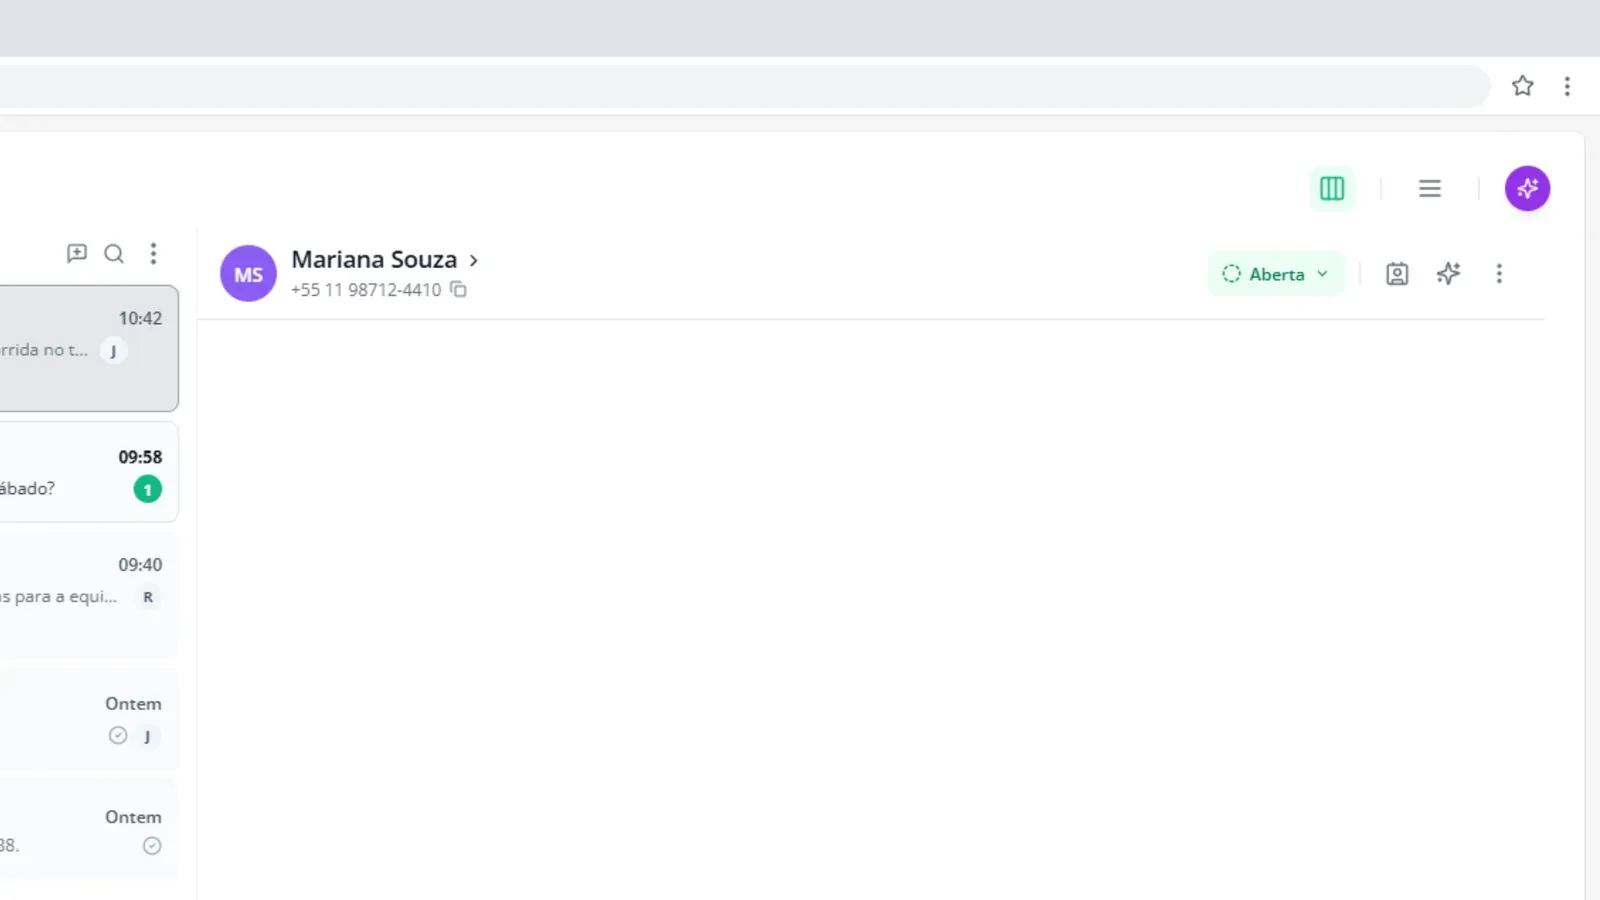Click the green unread badge showing 1
1600x900 pixels.
coord(148,489)
